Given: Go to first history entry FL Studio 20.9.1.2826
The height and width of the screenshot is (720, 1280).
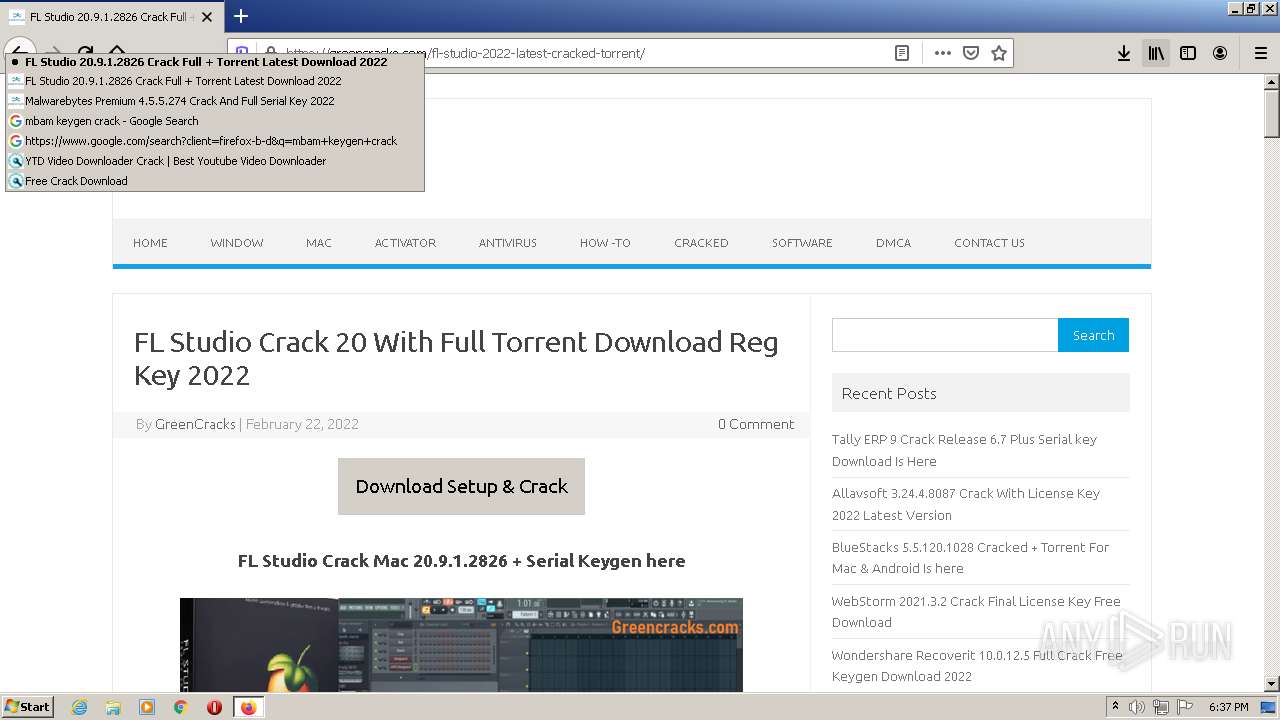Looking at the screenshot, I should click(x=215, y=61).
